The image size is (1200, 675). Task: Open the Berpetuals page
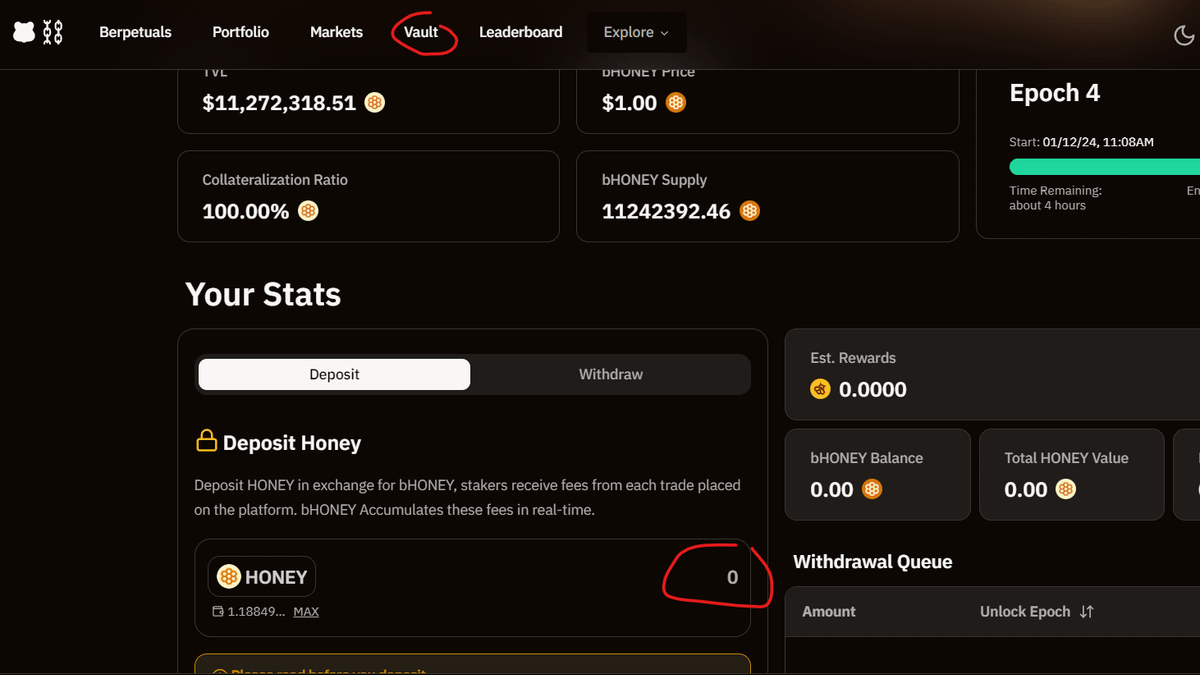click(x=135, y=32)
